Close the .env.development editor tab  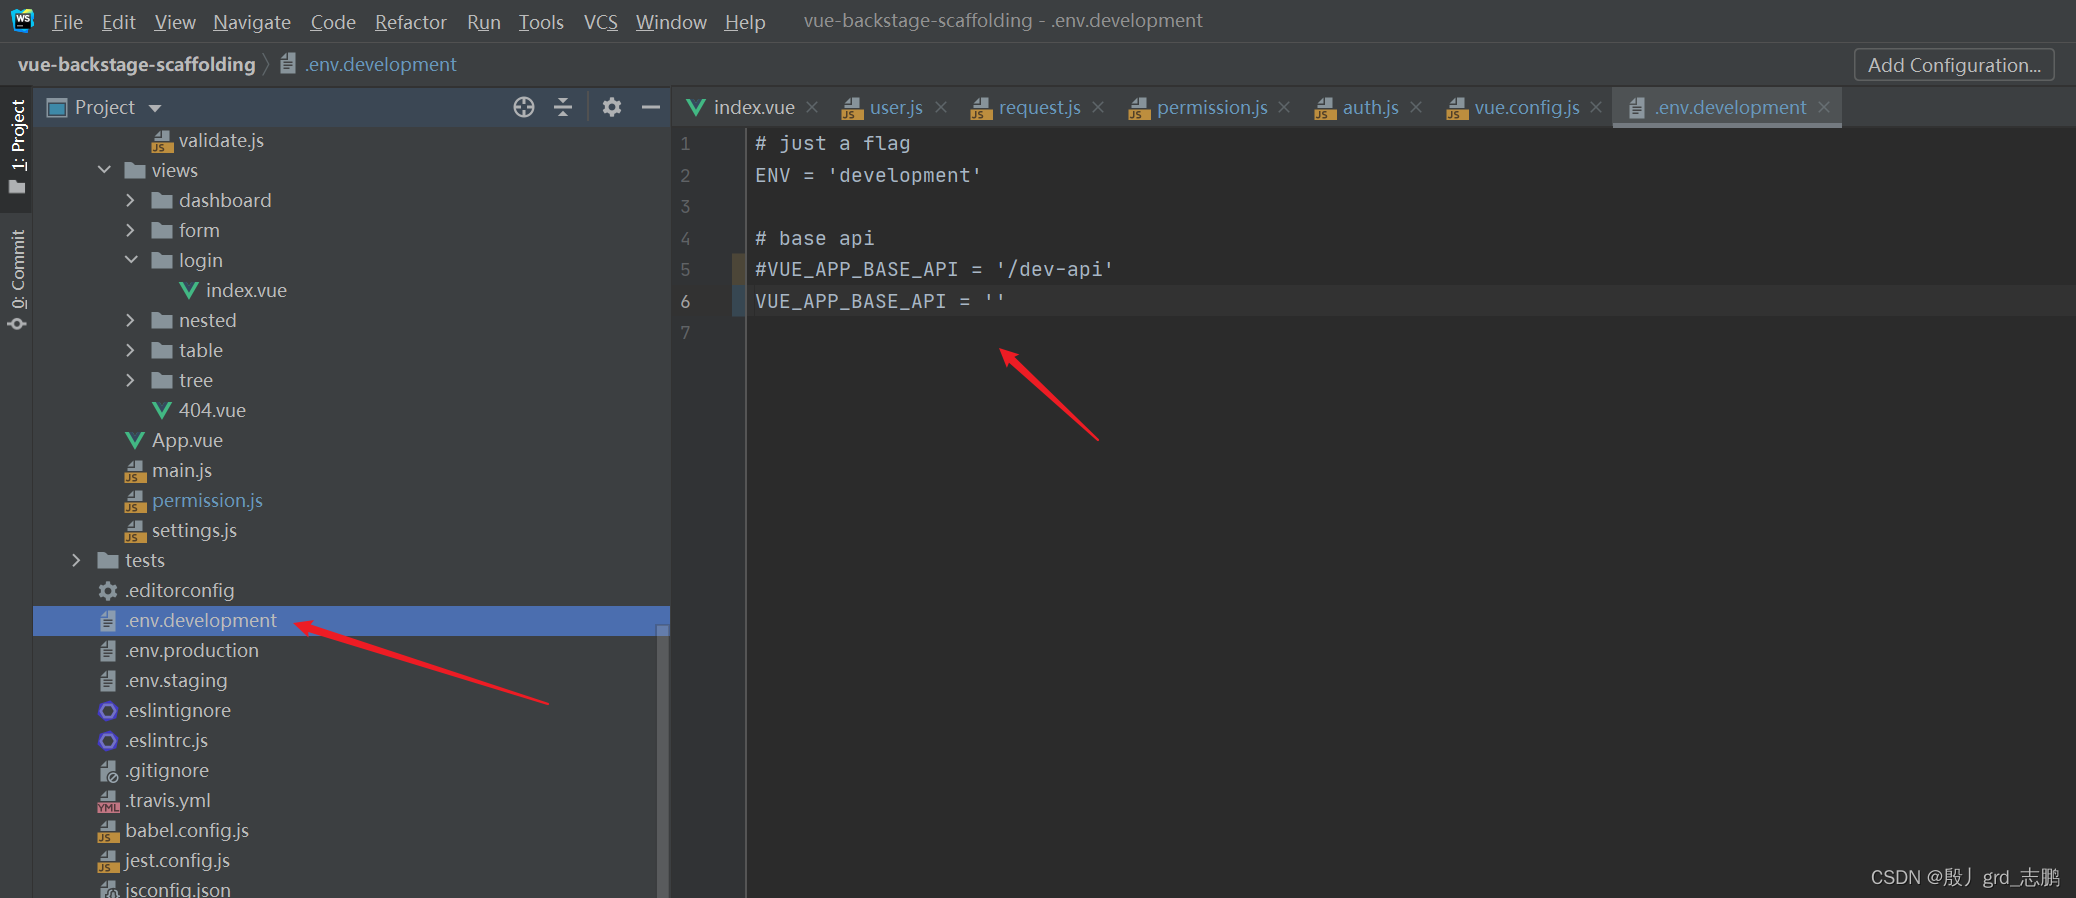[x=1824, y=107]
